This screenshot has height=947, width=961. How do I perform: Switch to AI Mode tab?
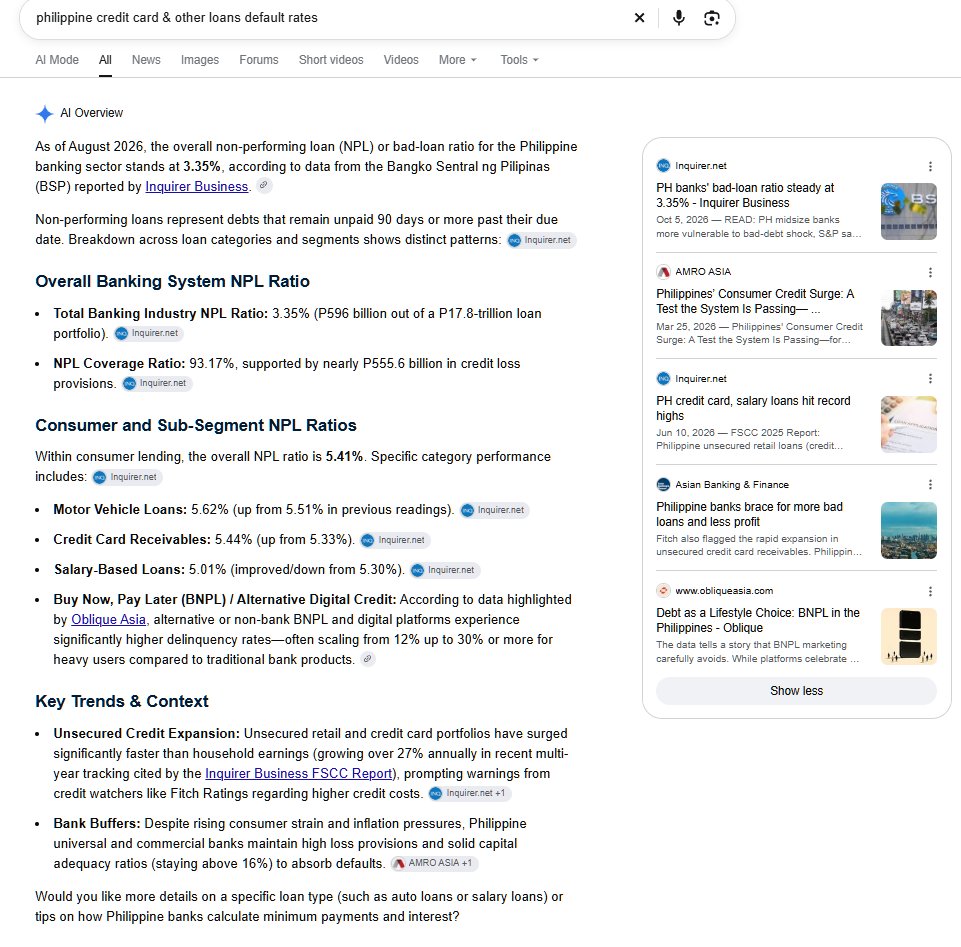point(57,60)
